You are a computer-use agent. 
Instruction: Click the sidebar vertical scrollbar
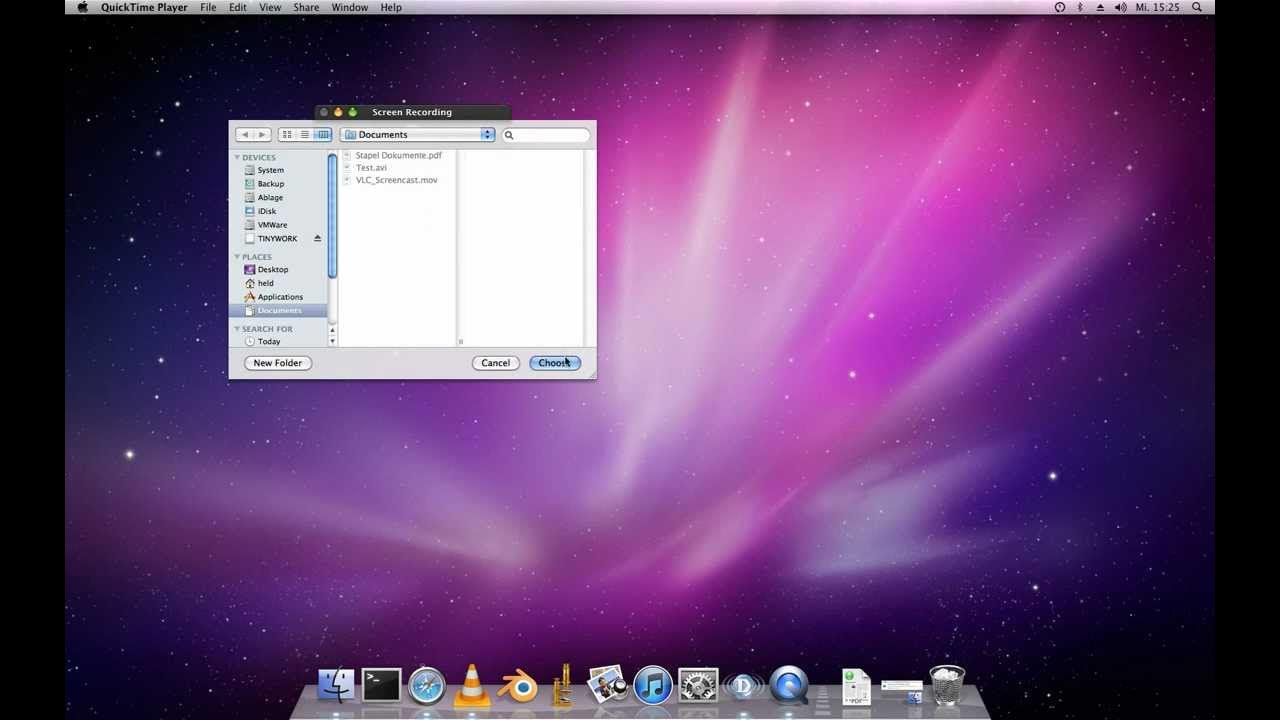click(x=332, y=216)
